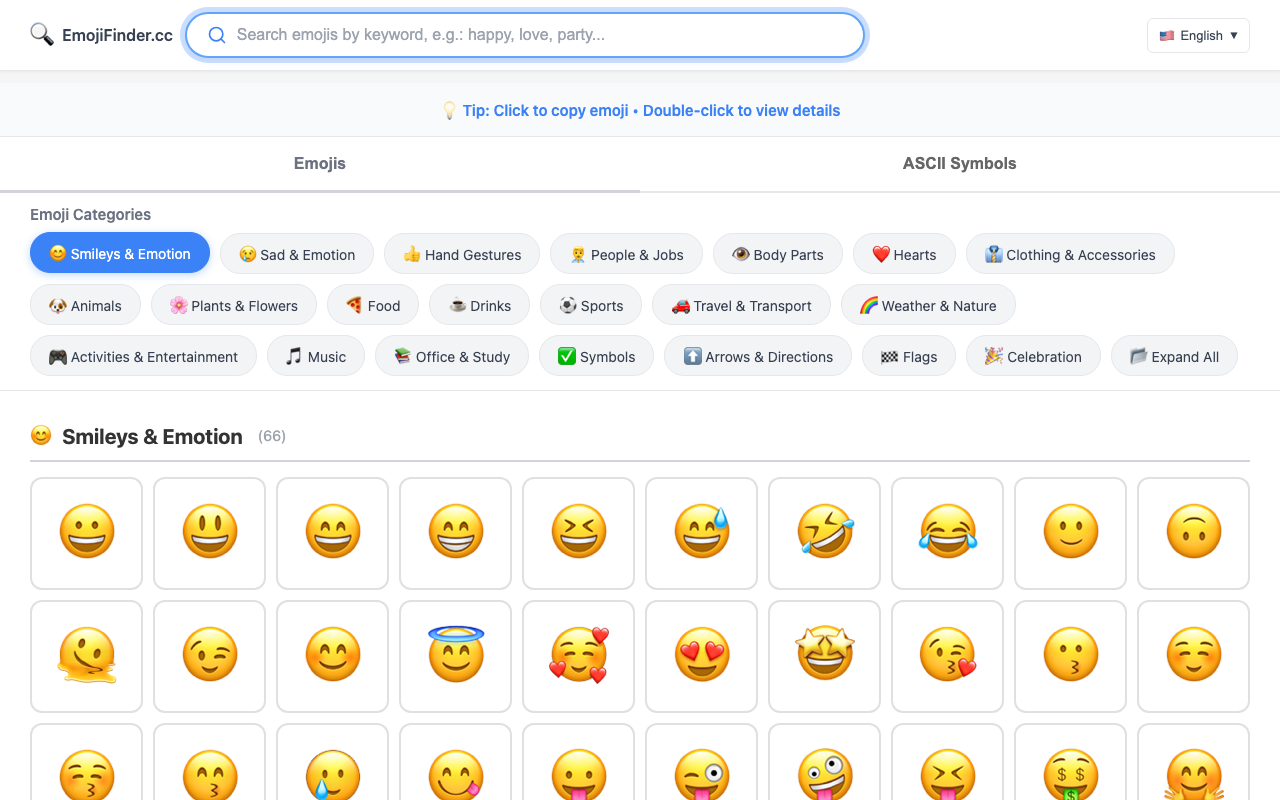1280x800 pixels.
Task: Click the Emoji Categories label
Action: click(90, 214)
